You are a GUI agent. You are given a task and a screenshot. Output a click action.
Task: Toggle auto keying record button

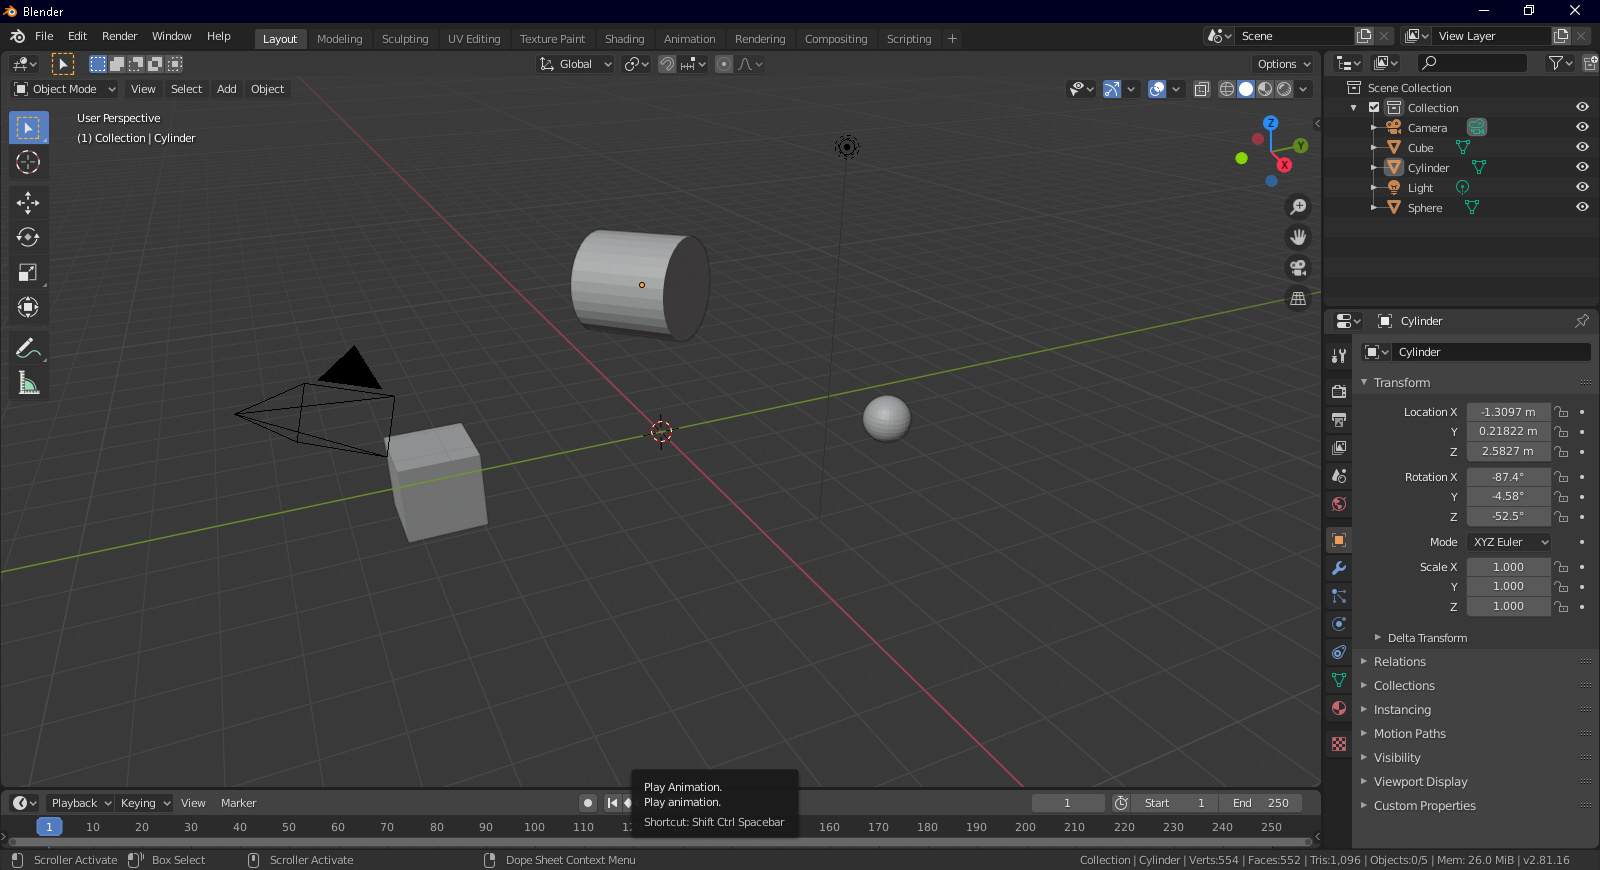pos(588,803)
